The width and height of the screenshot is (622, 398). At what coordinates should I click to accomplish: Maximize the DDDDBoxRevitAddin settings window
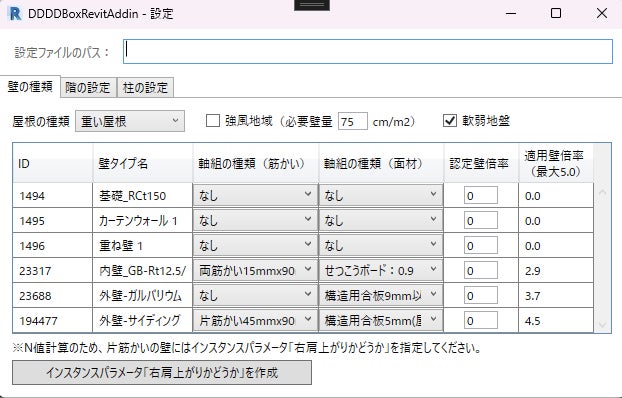point(556,13)
